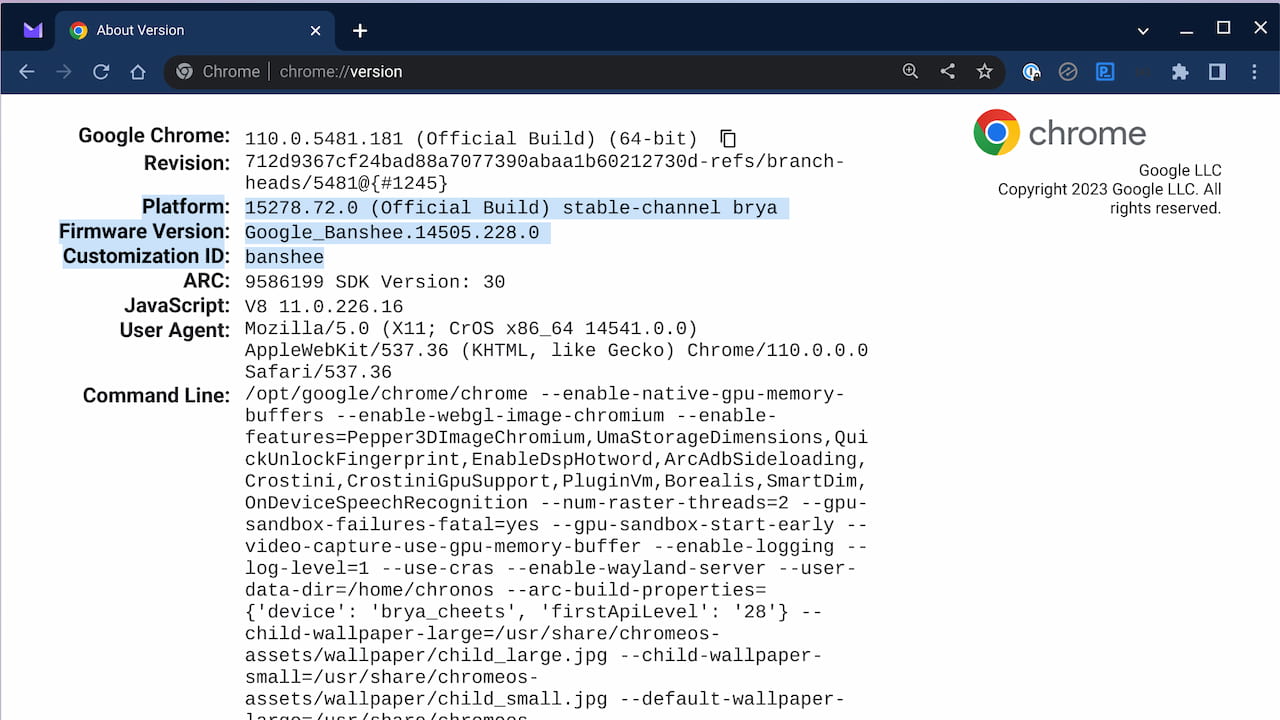Click the Google Chrome: label
Image resolution: width=1280 pixels, height=720 pixels.
point(154,136)
